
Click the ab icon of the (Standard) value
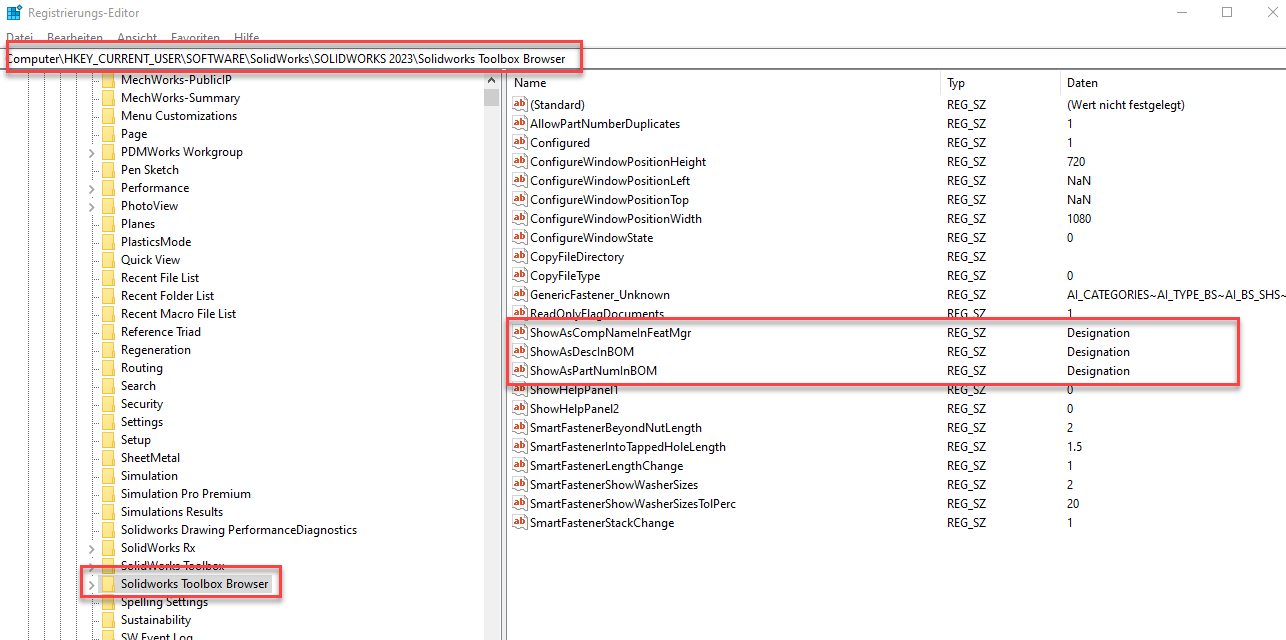(x=519, y=105)
